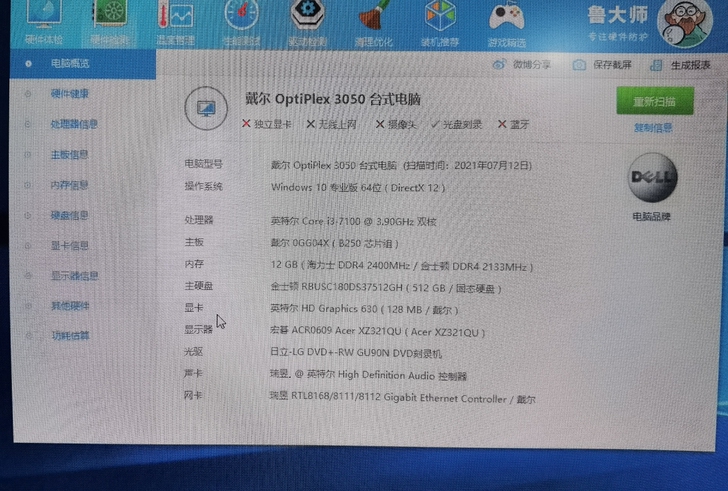Click the 微博分享 text link
This screenshot has width=728, height=491.
tap(532, 65)
